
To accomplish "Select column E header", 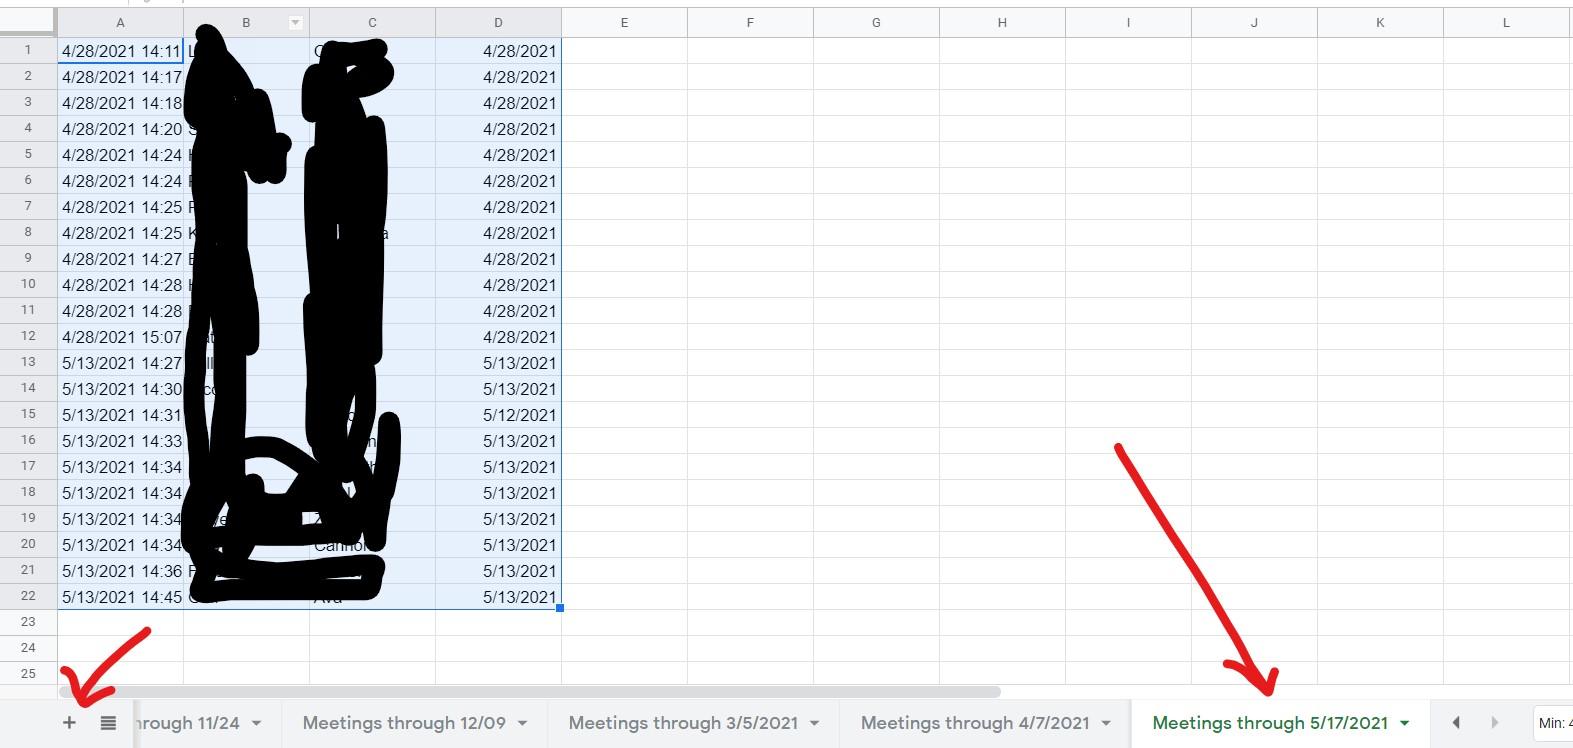I will [x=624, y=23].
